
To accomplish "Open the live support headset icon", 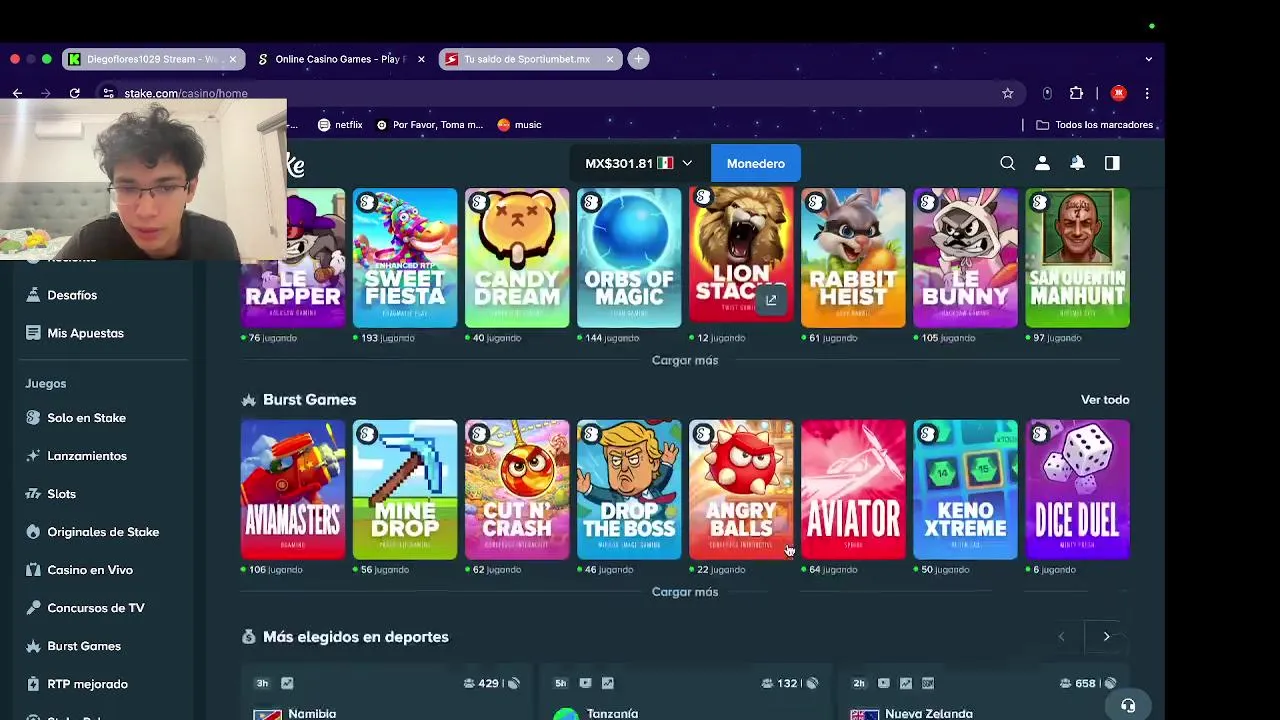I will pyautogui.click(x=1128, y=705).
